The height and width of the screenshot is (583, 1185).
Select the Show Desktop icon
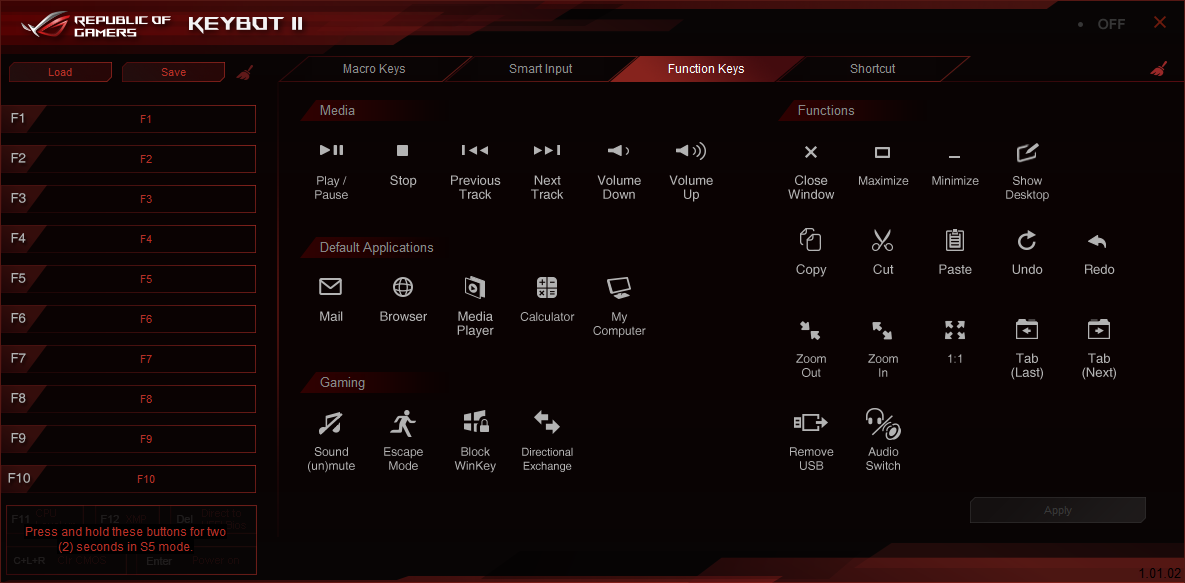click(1027, 152)
